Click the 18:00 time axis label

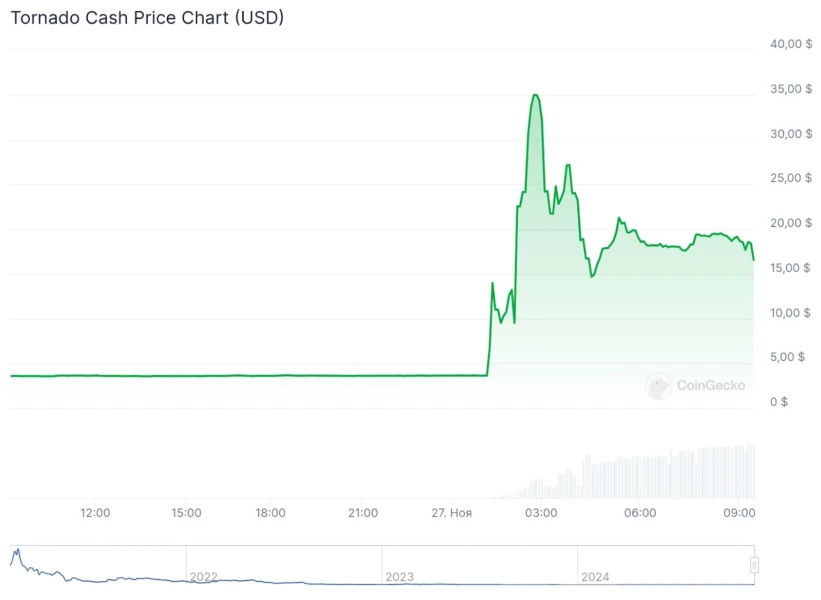coord(270,513)
